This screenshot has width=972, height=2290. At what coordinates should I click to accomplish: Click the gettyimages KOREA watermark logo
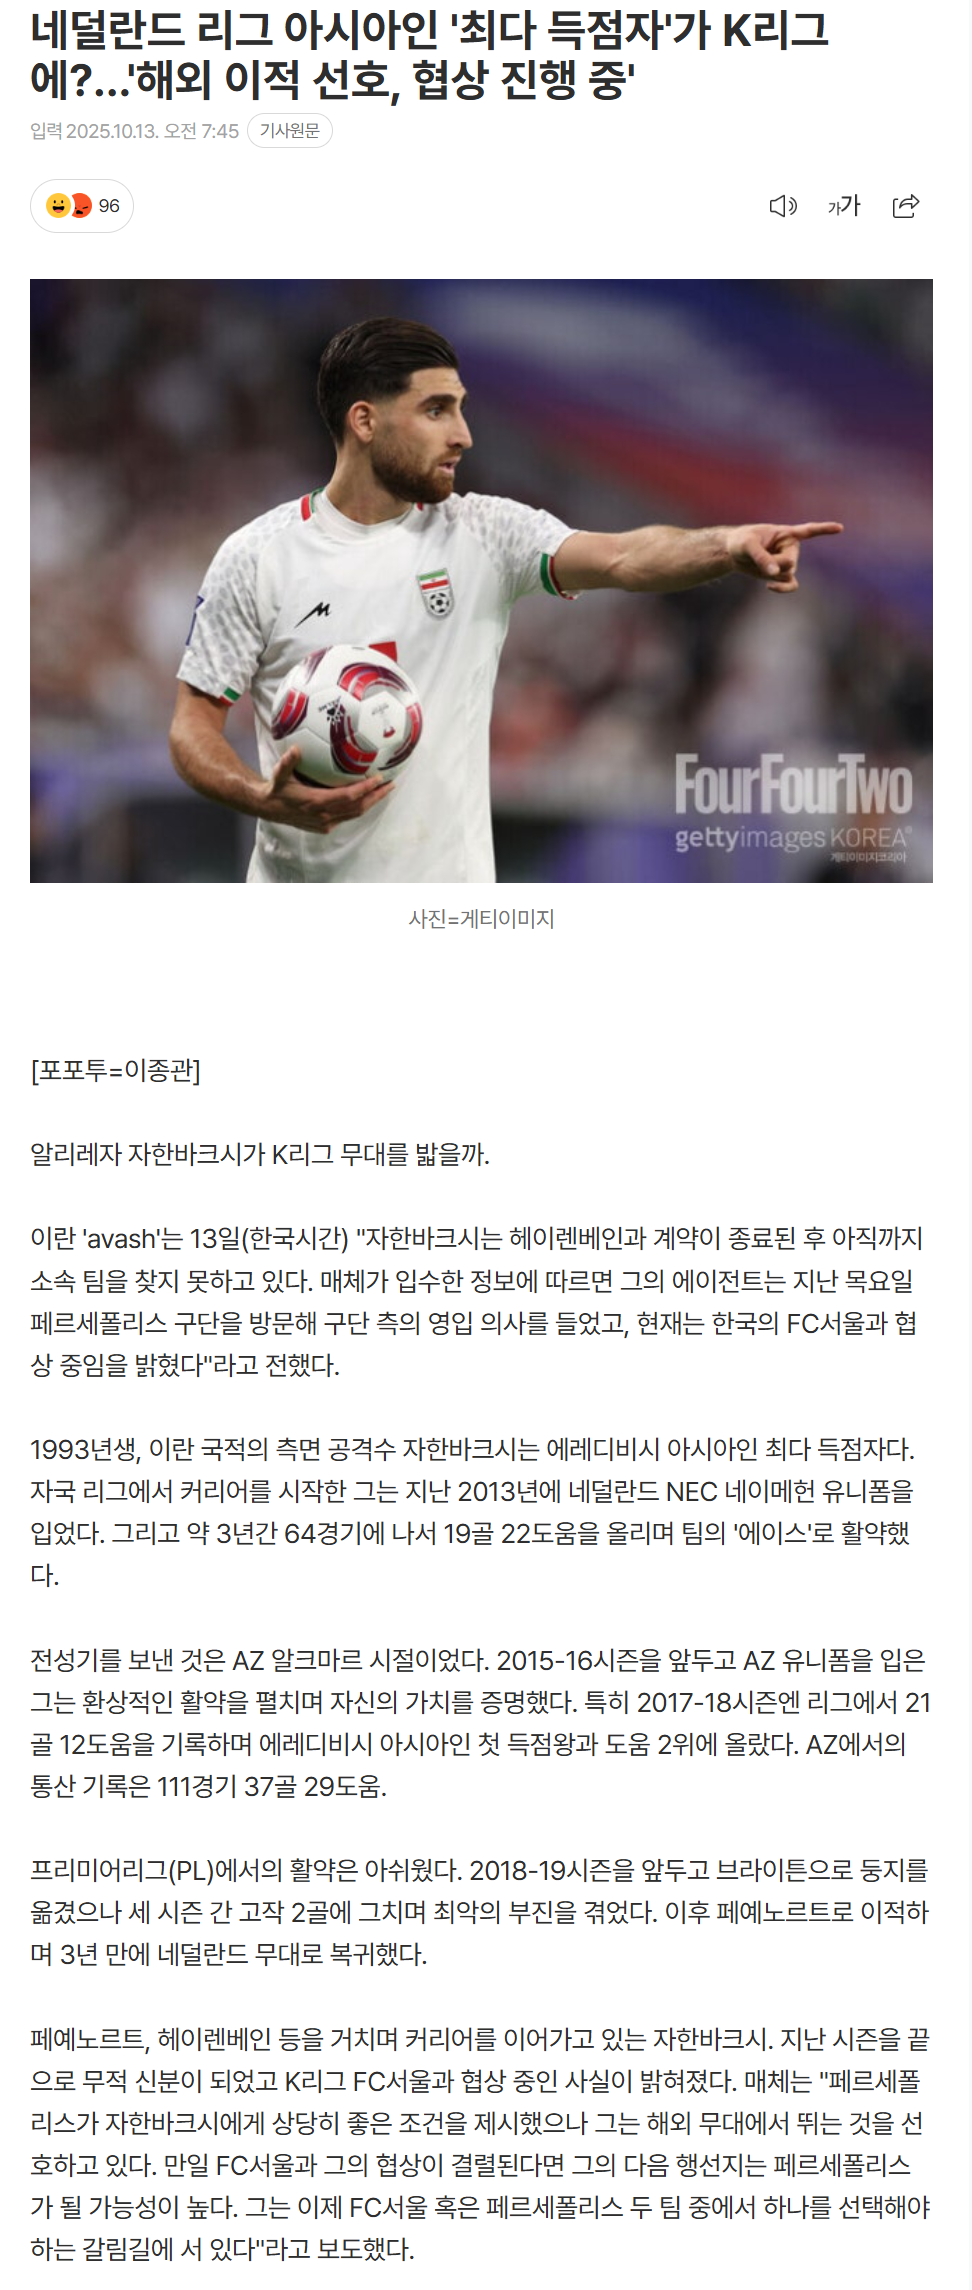click(x=791, y=839)
